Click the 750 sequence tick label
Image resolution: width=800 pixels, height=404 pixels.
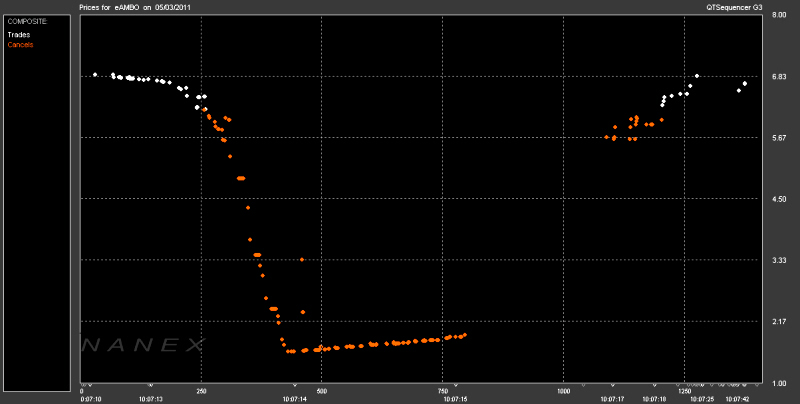[x=443, y=390]
